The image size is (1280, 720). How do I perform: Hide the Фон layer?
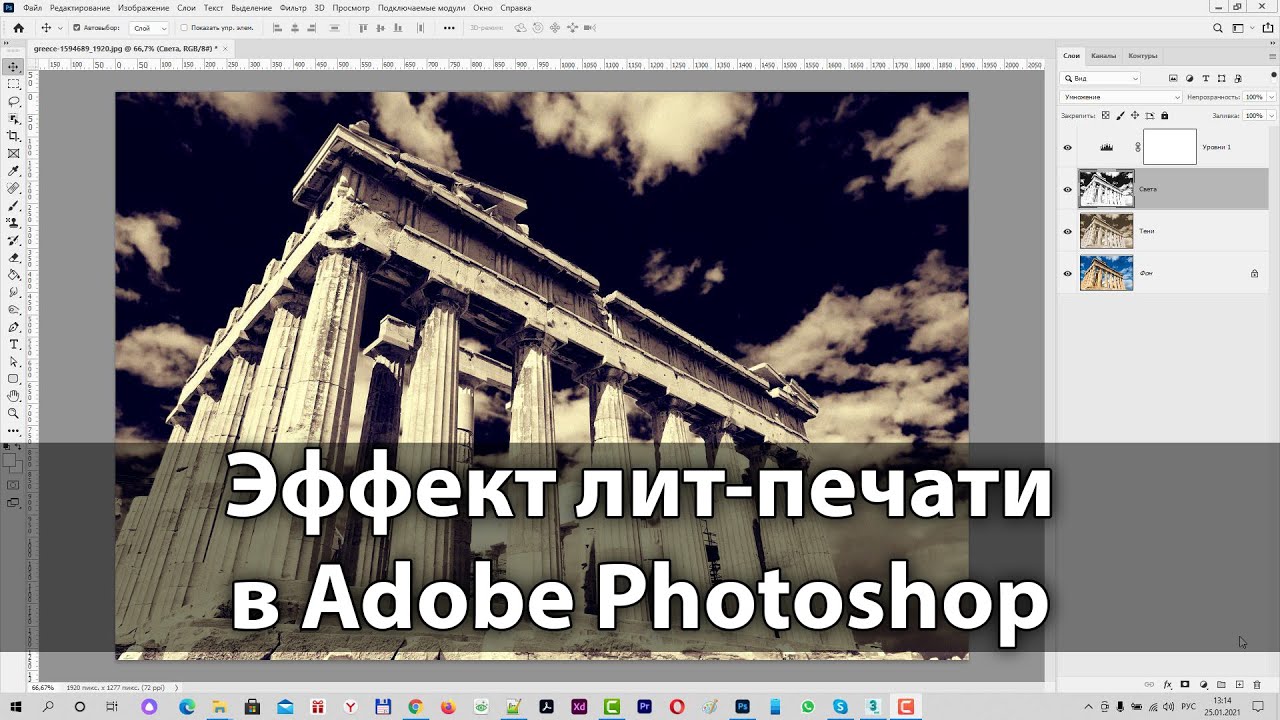click(x=1067, y=273)
